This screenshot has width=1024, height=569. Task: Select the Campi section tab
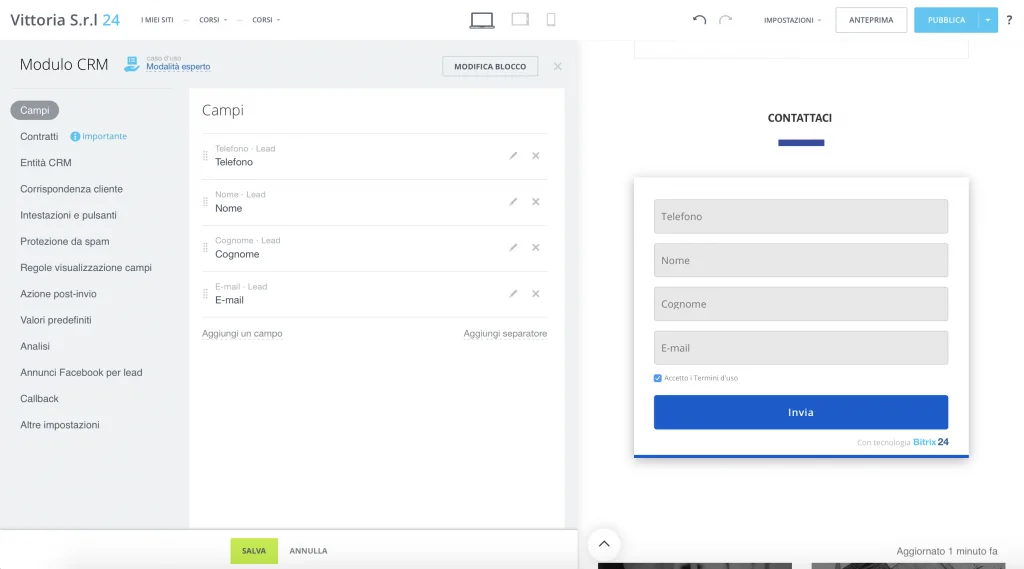[35, 110]
